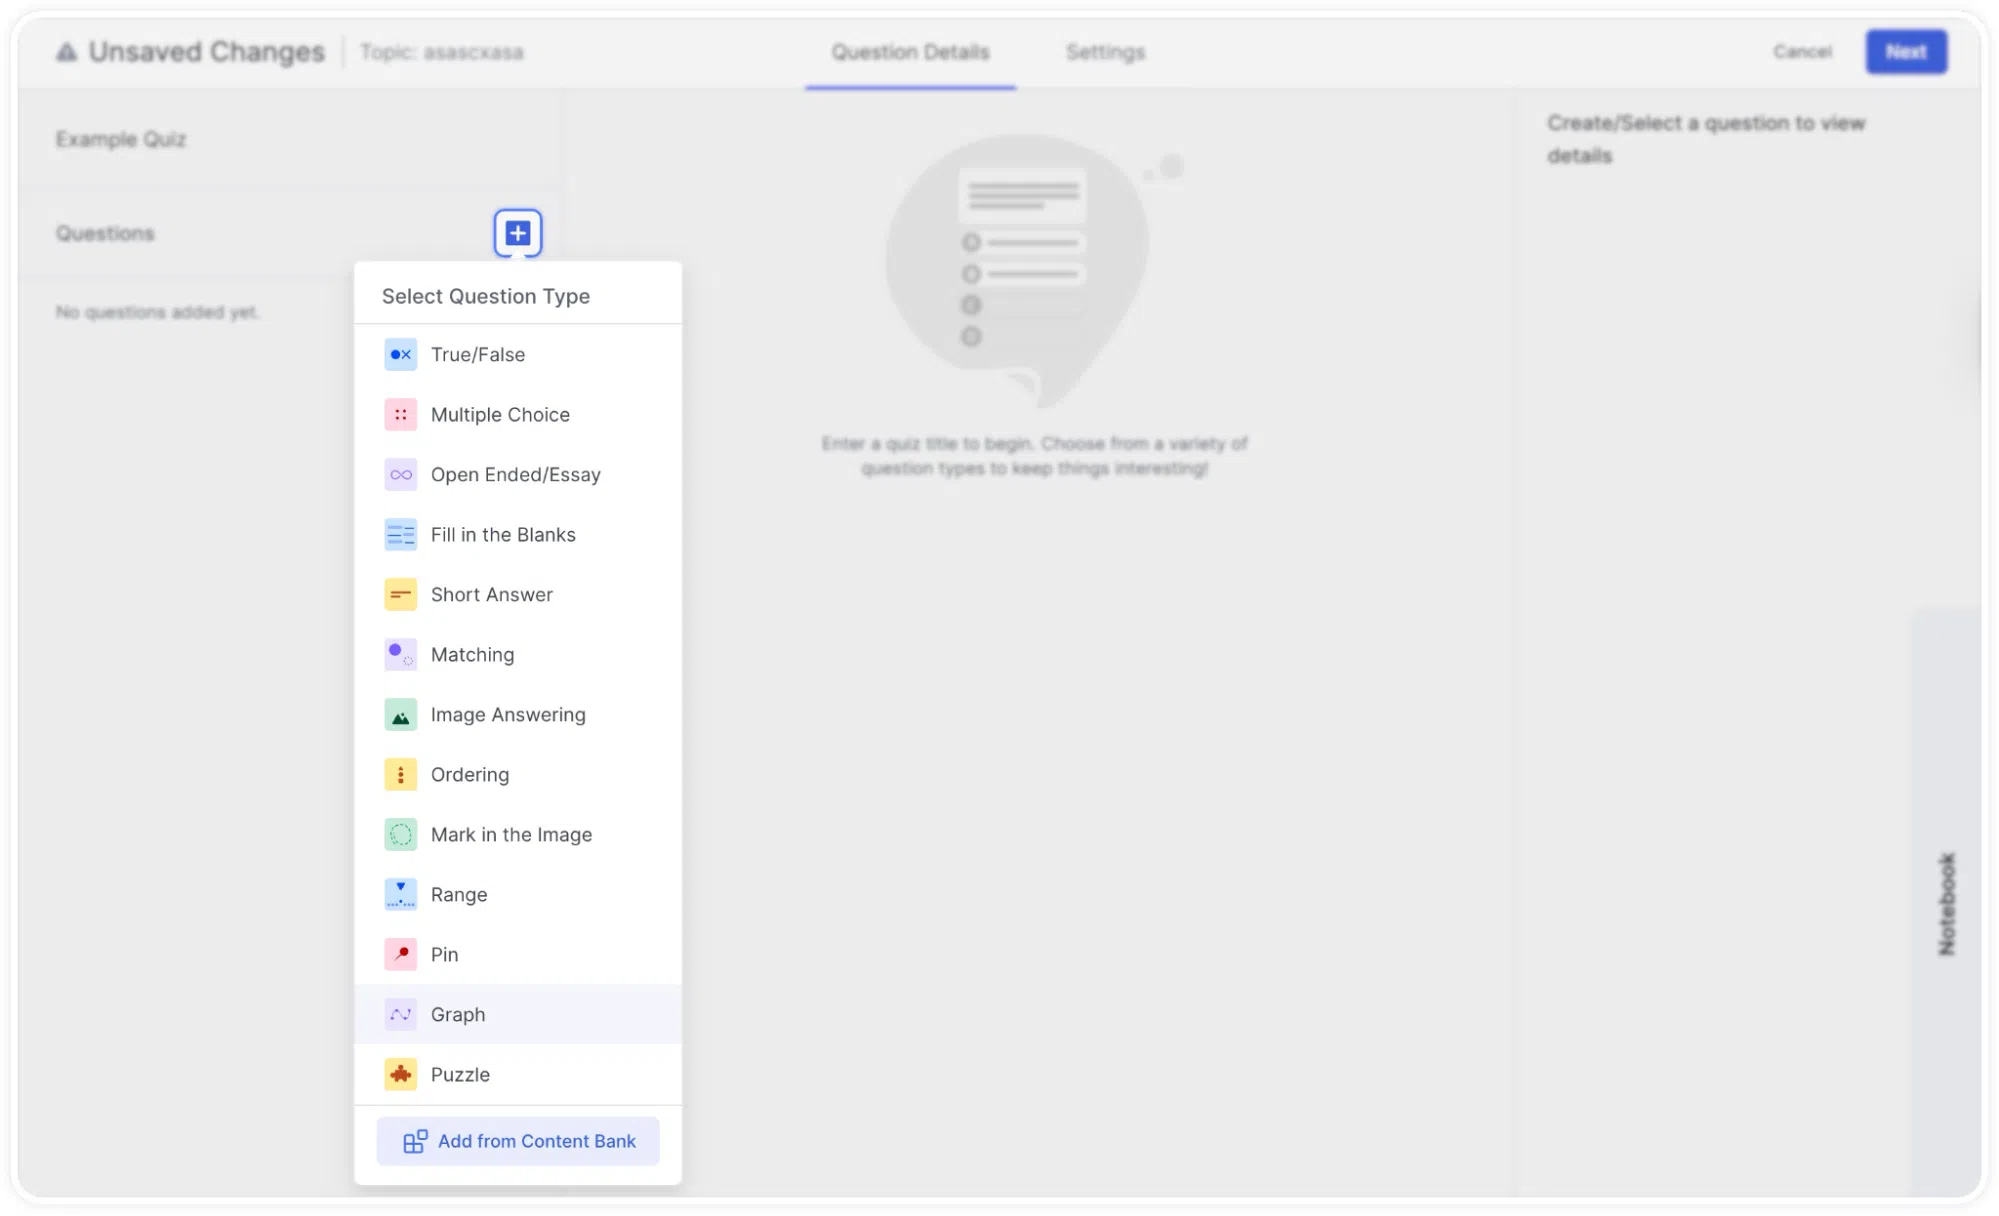Viewport: 1999px width, 1216px height.
Task: Select Fill in the Blanks
Action: pyautogui.click(x=518, y=534)
